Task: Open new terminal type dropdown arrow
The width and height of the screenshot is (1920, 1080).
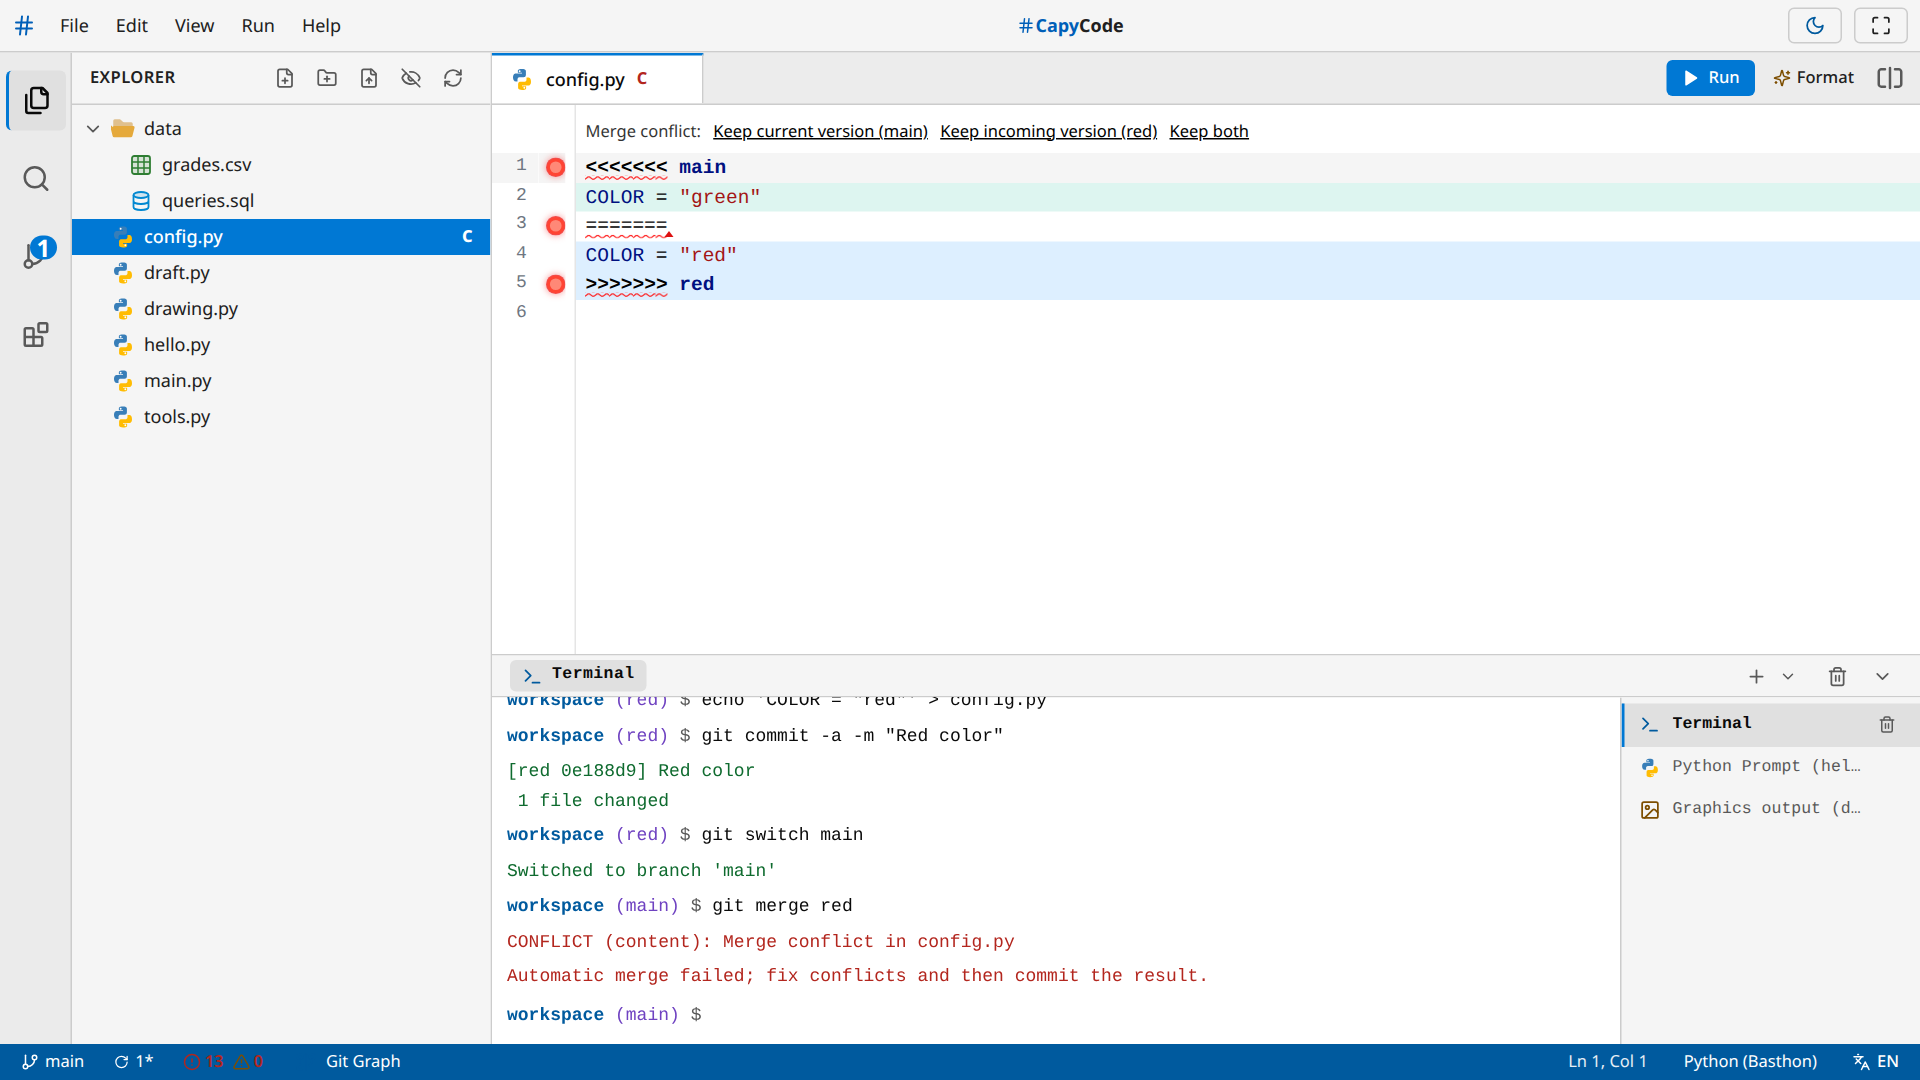Action: pos(1788,677)
